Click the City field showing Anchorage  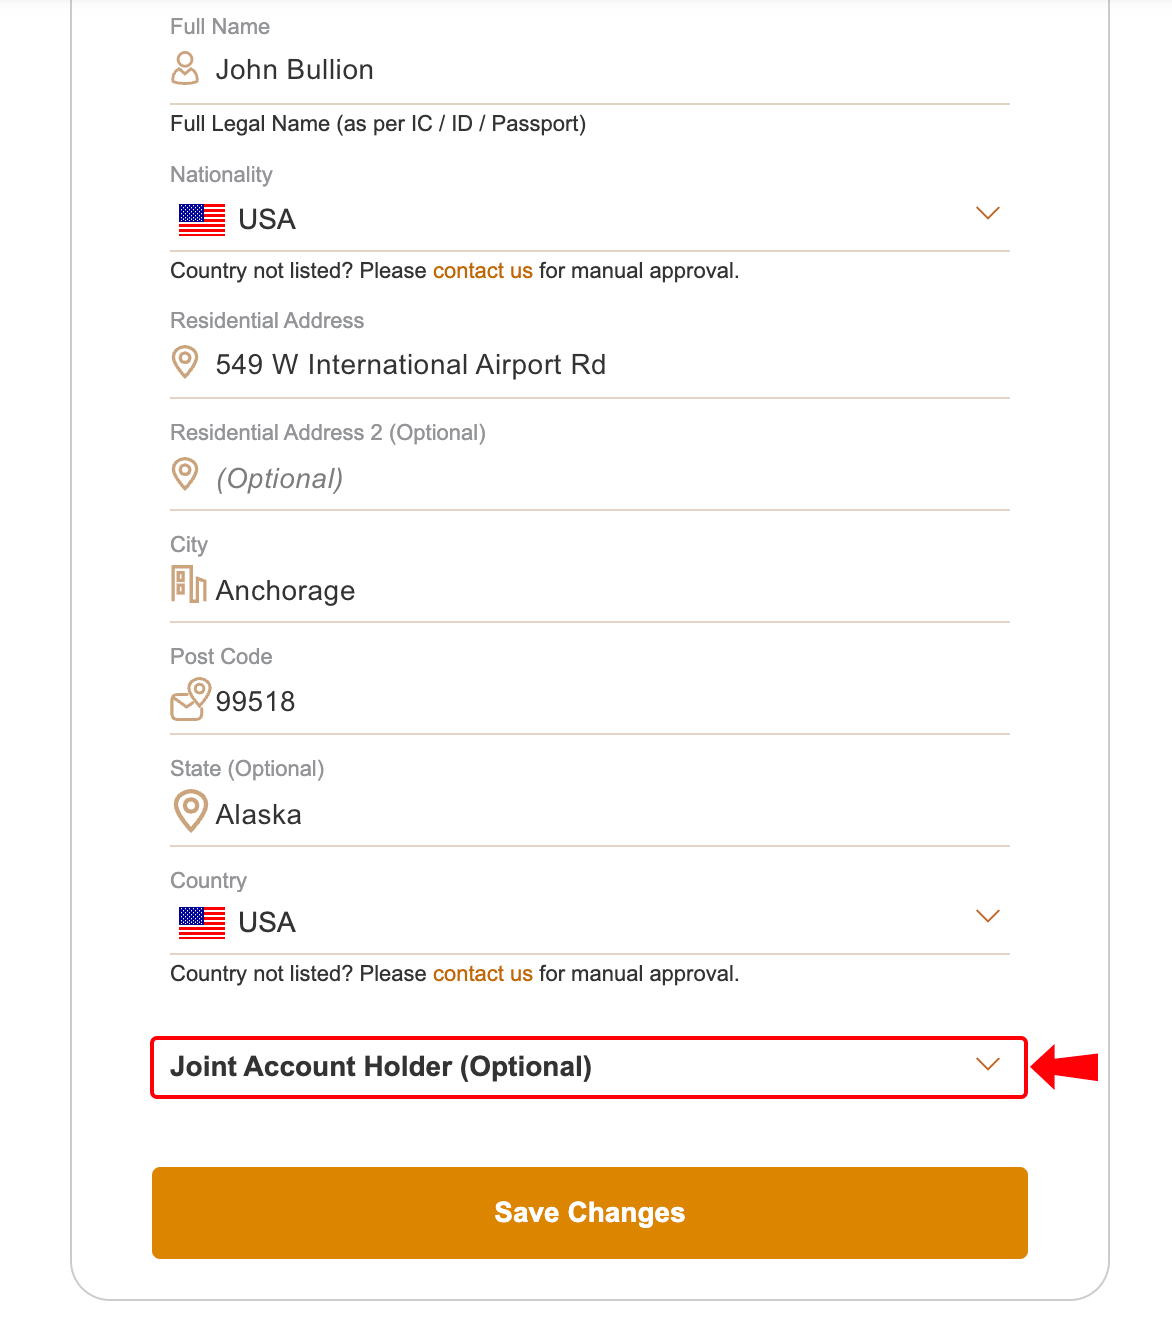[x=600, y=591]
